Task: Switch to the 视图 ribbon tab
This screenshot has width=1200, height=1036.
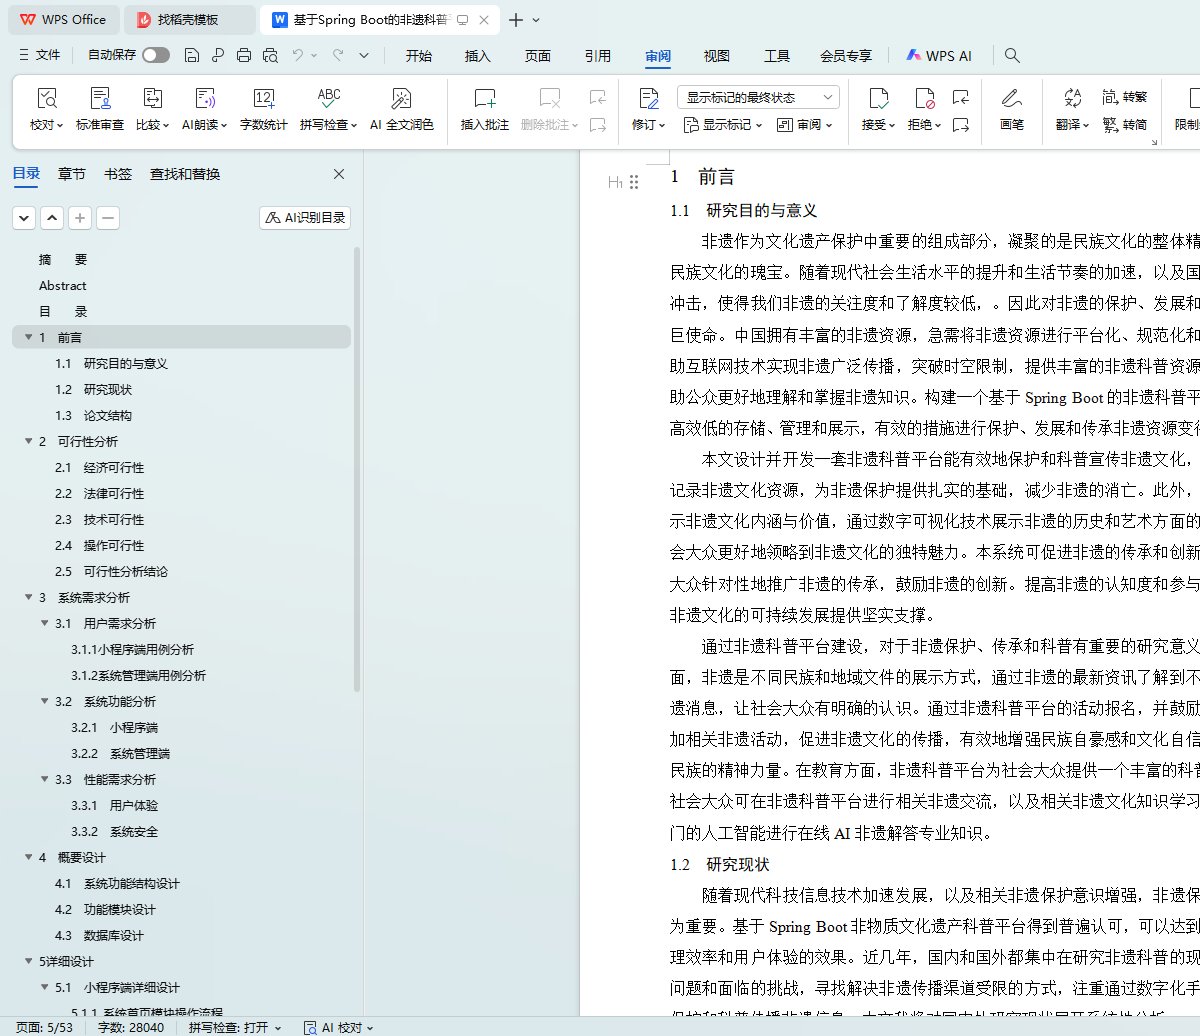Action: 716,56
